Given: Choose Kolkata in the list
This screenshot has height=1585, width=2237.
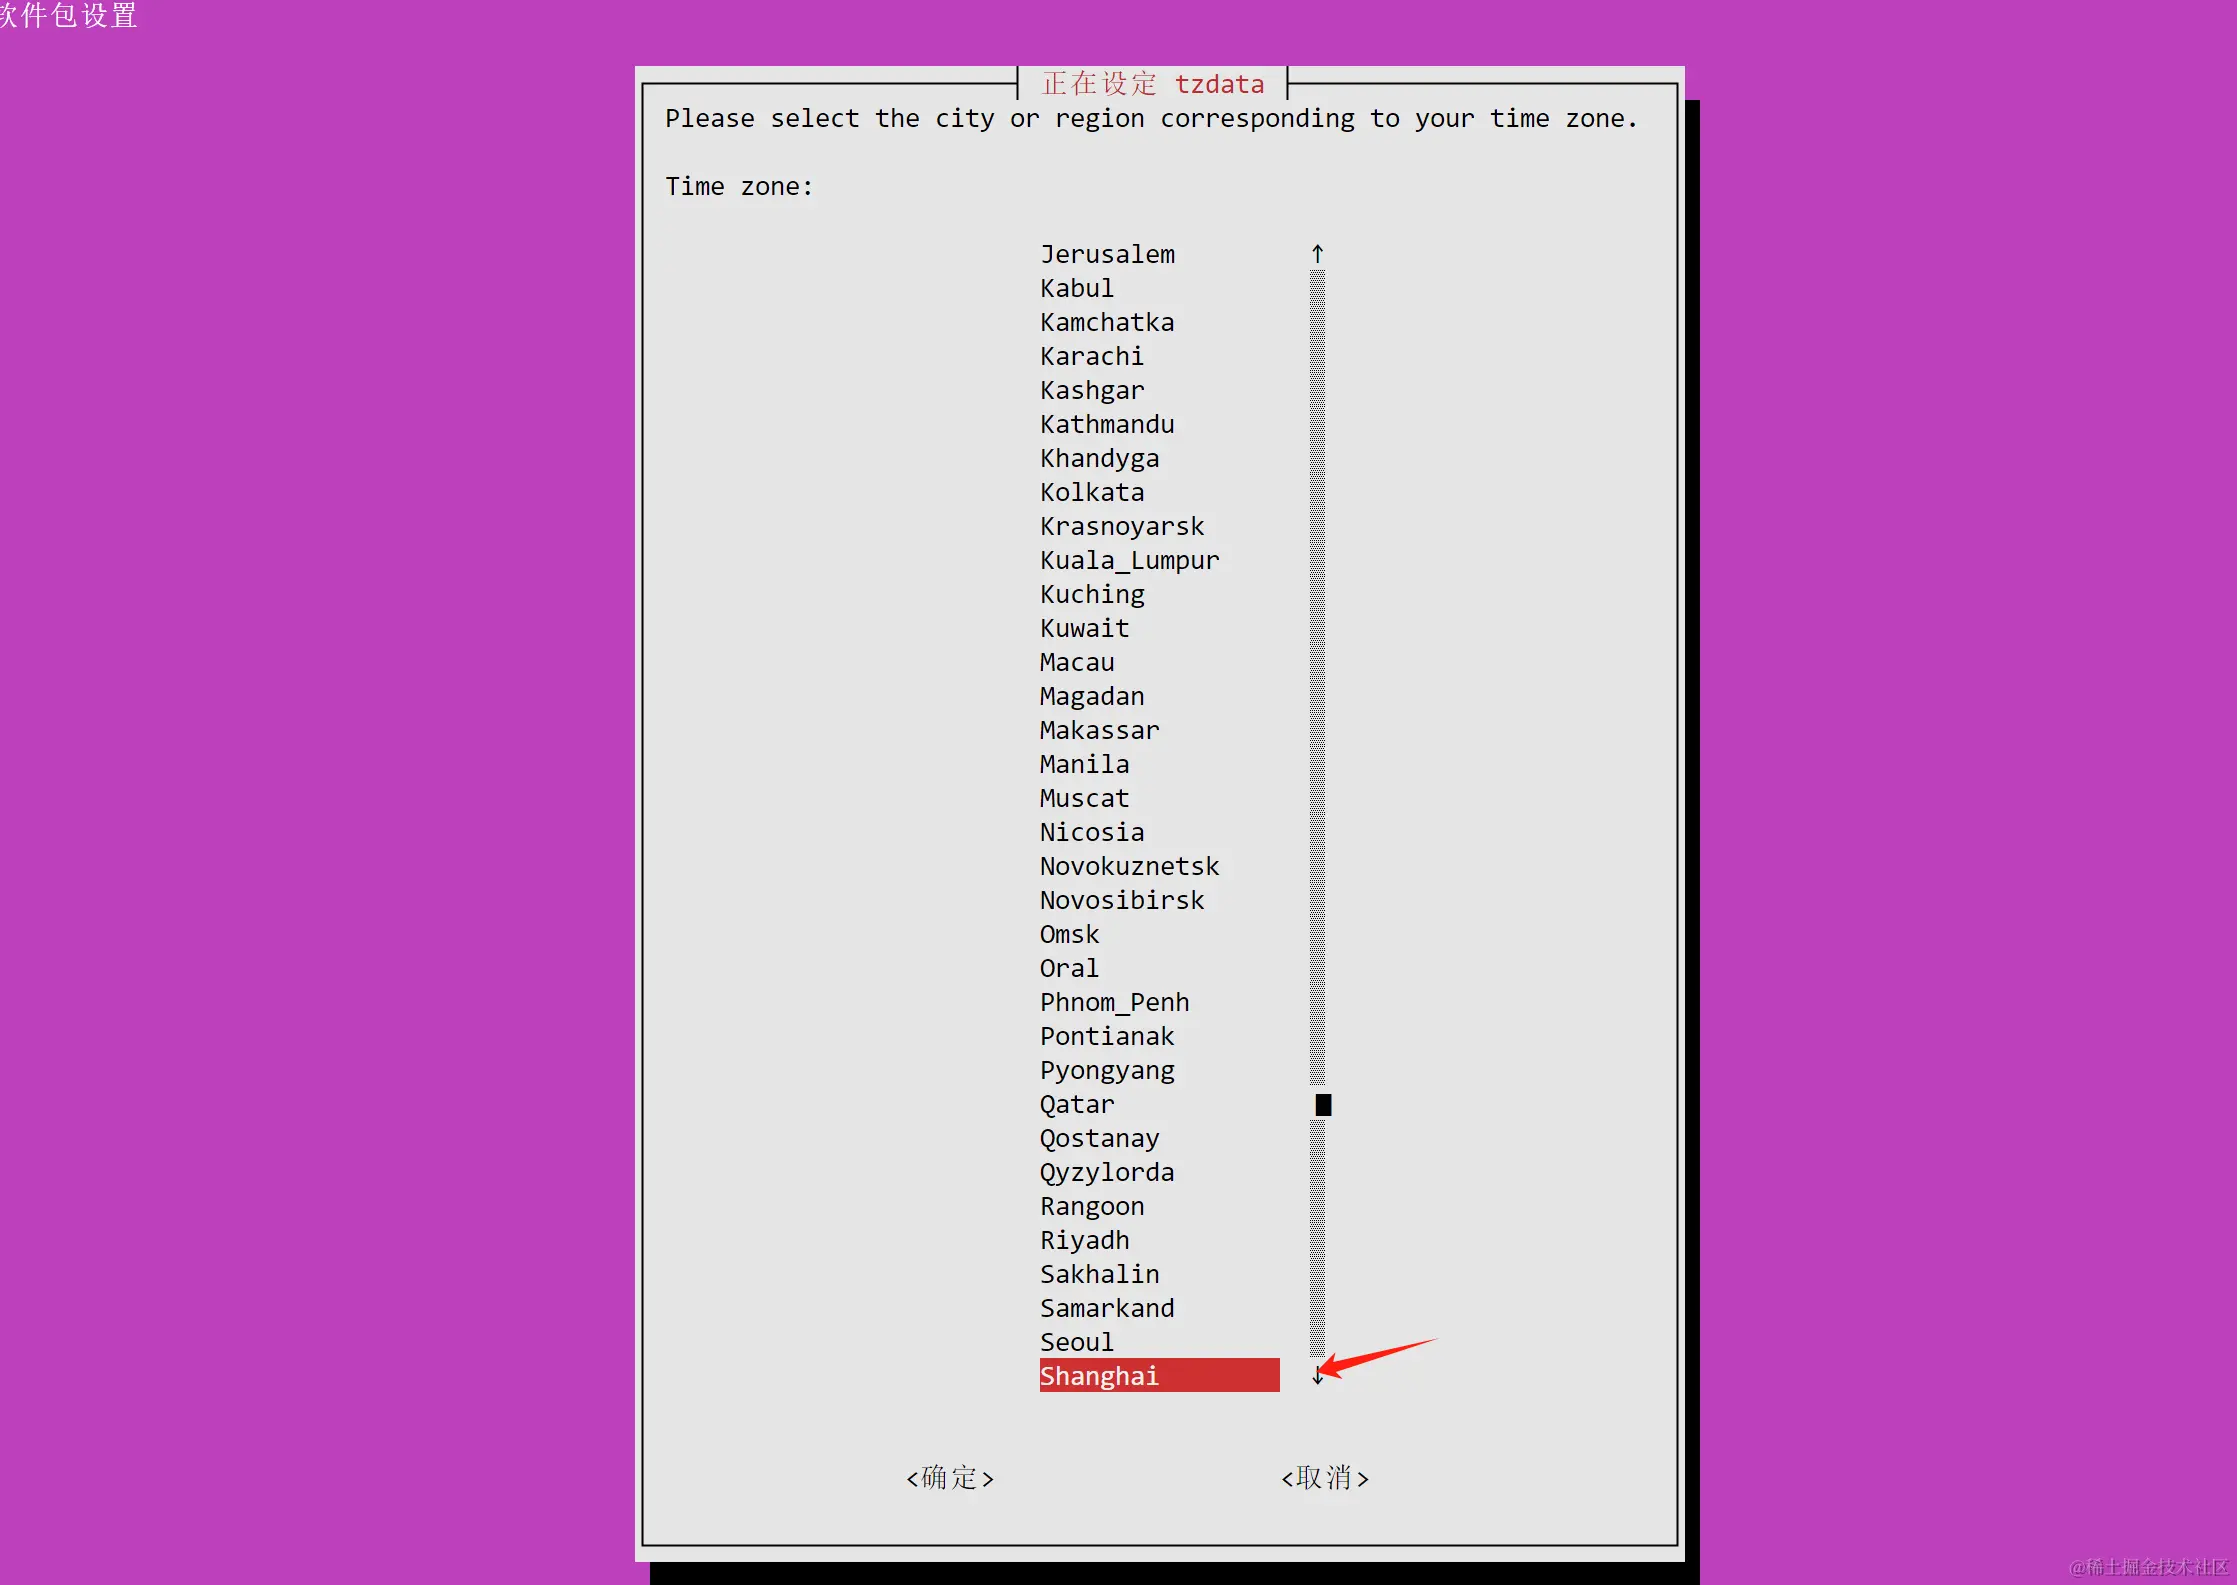Looking at the screenshot, I should coord(1091,492).
